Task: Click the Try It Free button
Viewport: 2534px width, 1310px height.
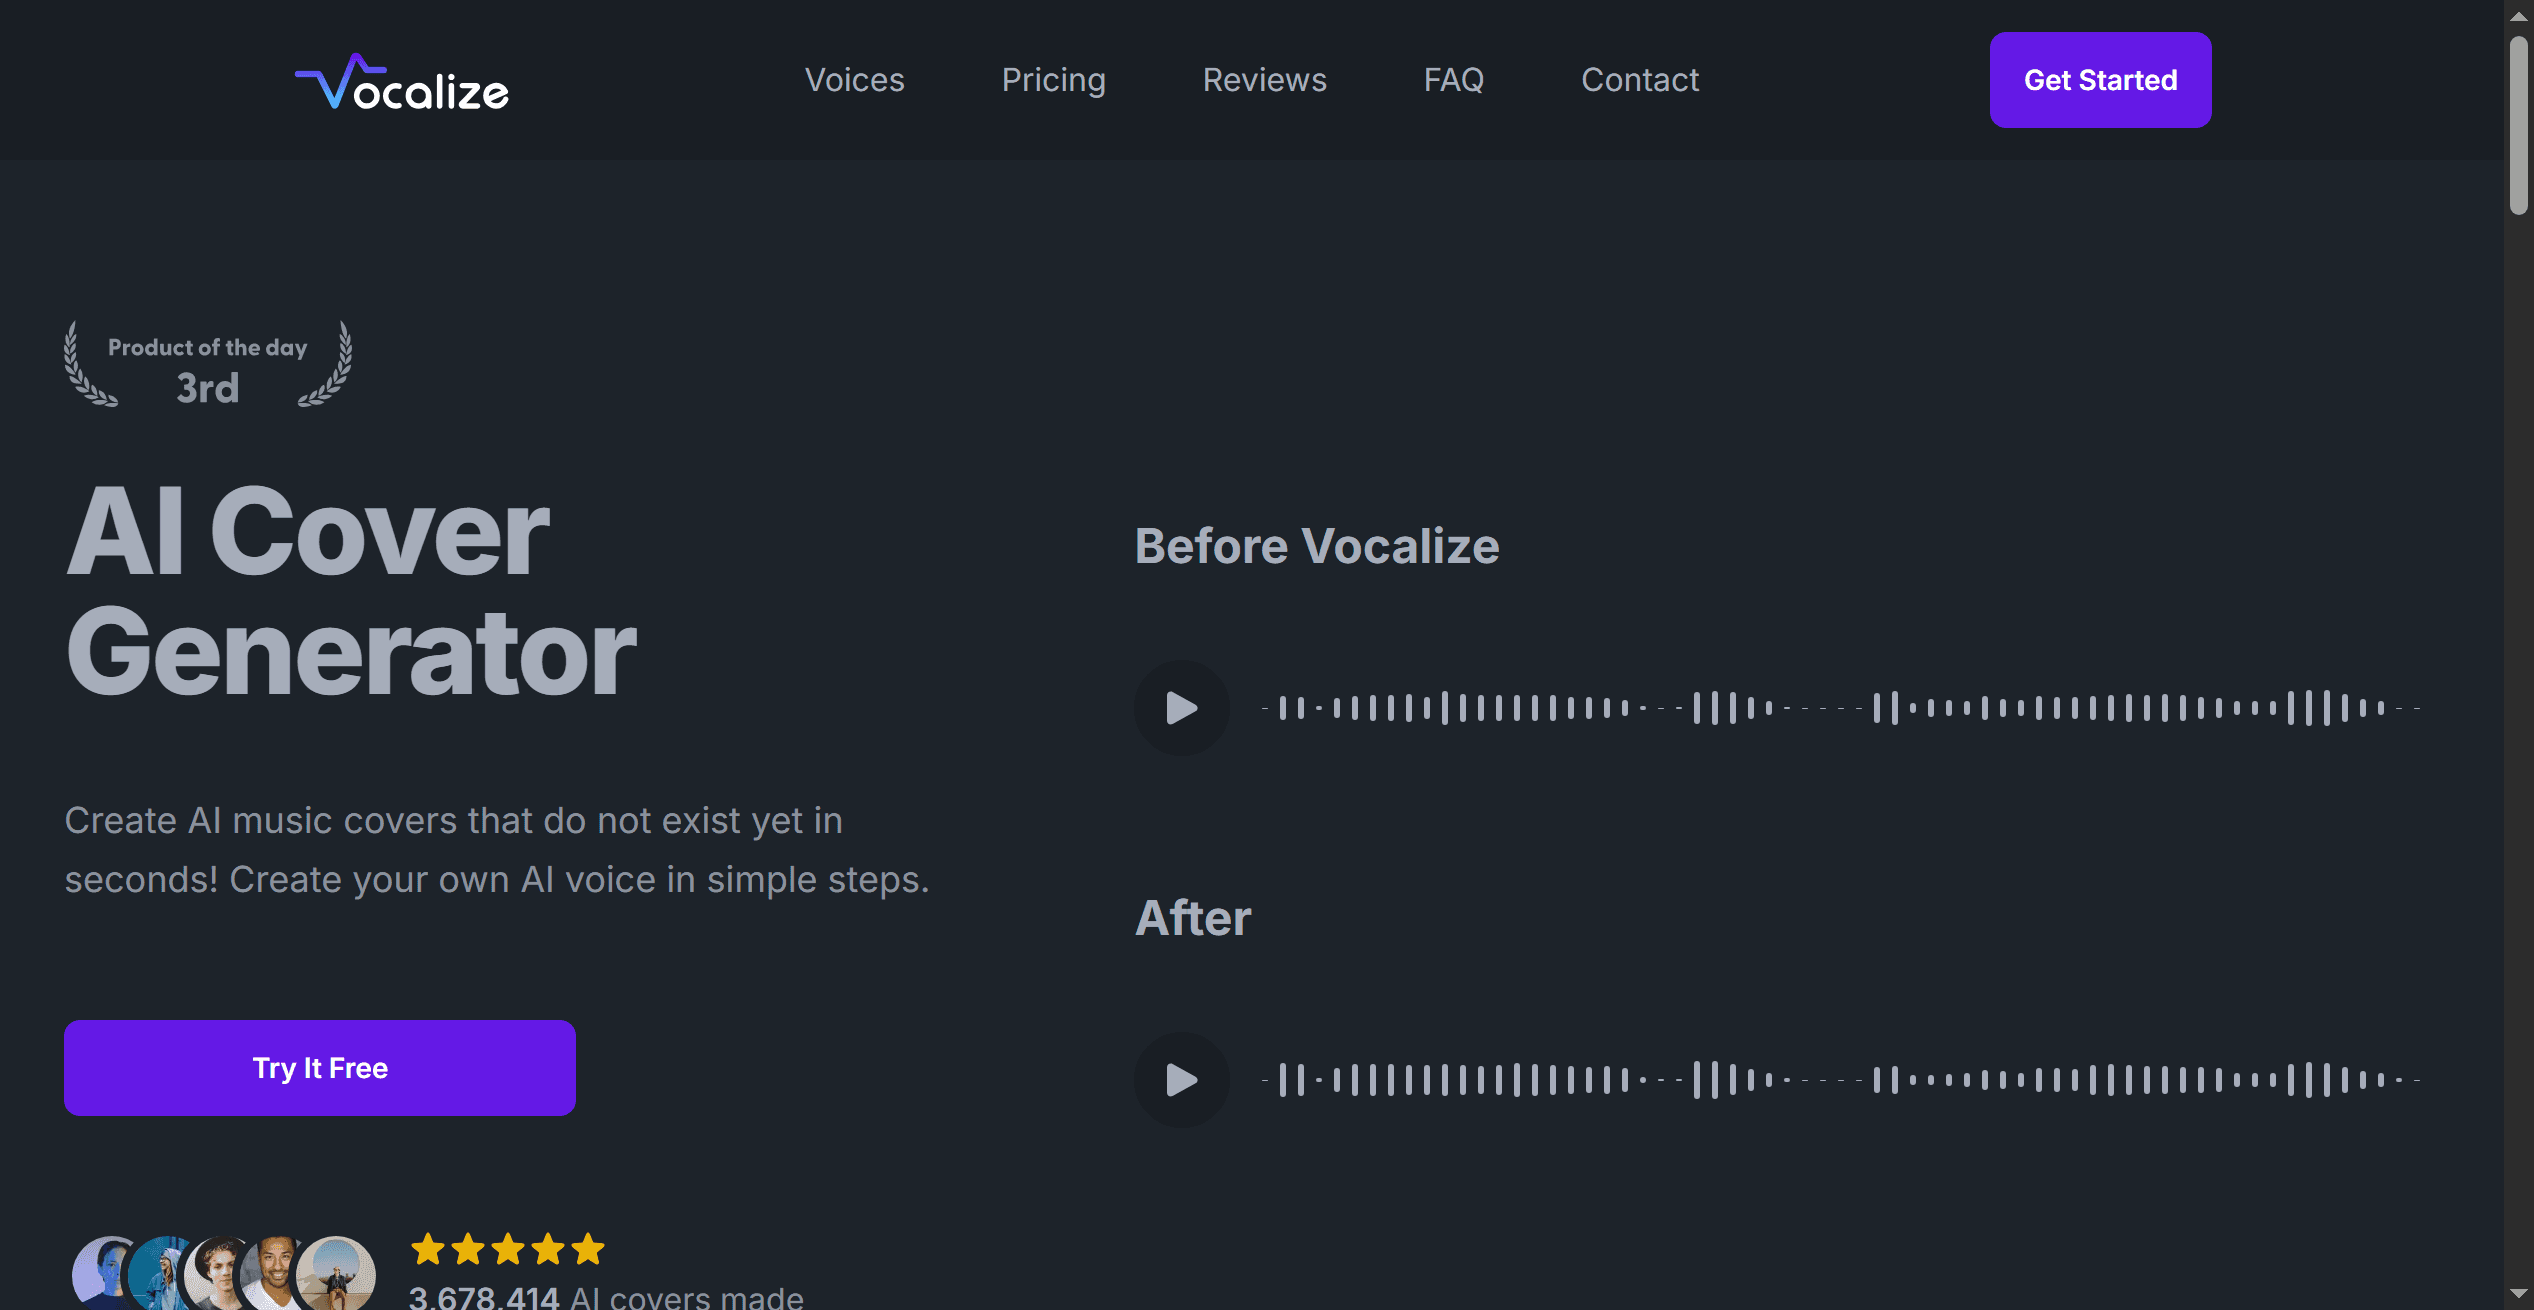Action: (319, 1067)
